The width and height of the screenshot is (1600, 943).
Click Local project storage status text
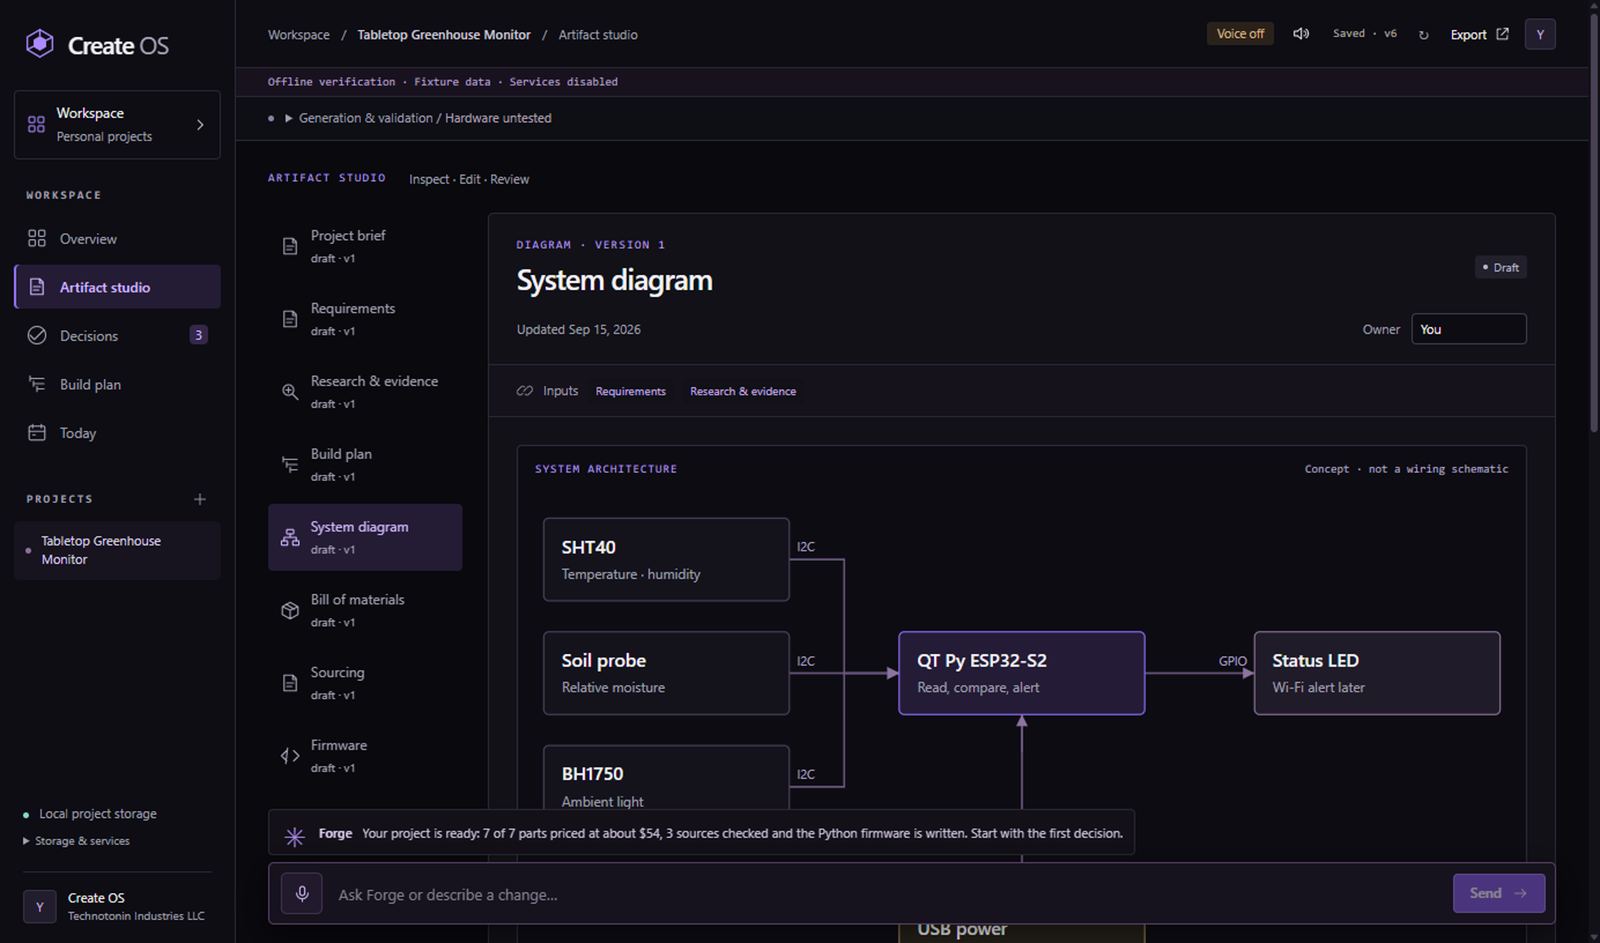[x=98, y=814]
